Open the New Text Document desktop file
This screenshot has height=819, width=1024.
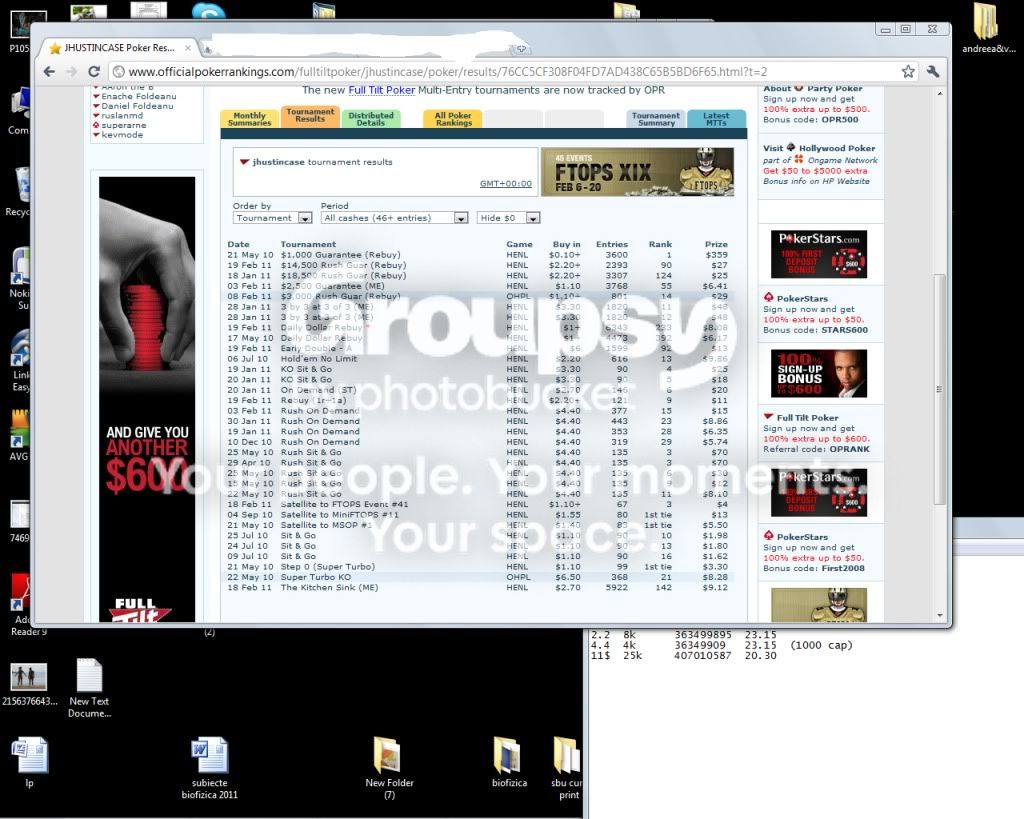pos(89,688)
